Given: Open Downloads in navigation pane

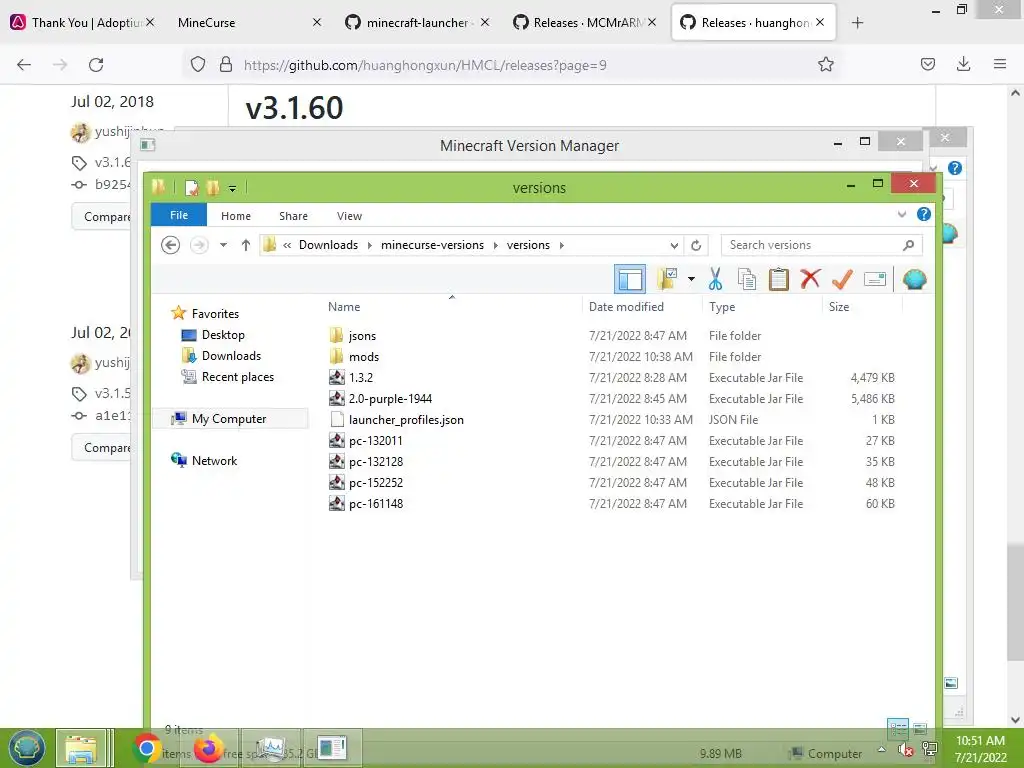Looking at the screenshot, I should [231, 355].
